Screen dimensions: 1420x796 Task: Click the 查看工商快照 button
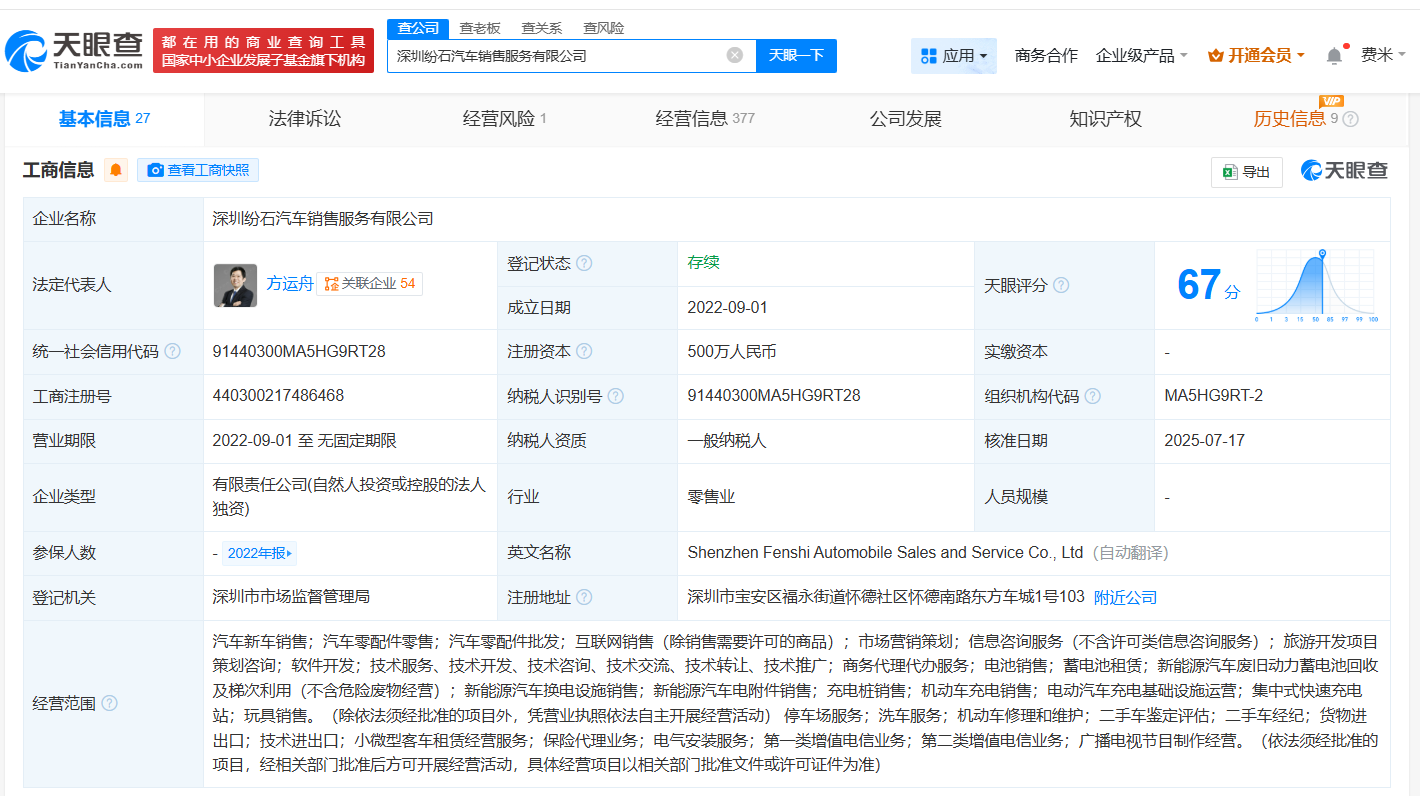[198, 170]
